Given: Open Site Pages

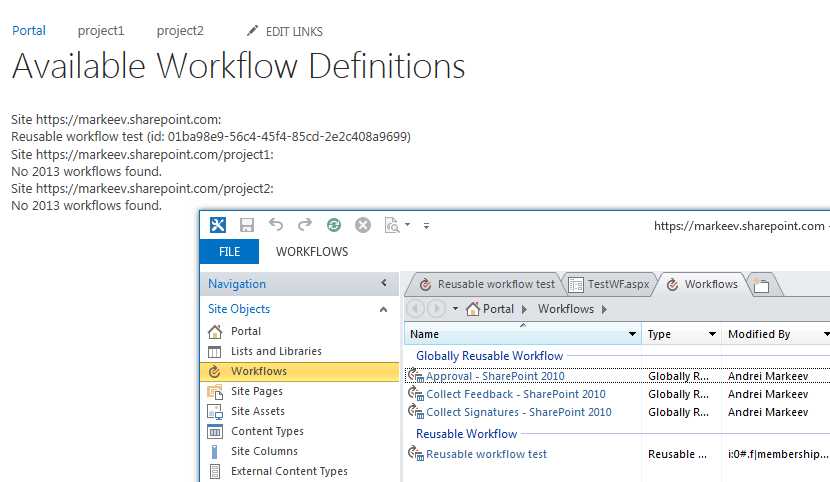Looking at the screenshot, I should 256,392.
